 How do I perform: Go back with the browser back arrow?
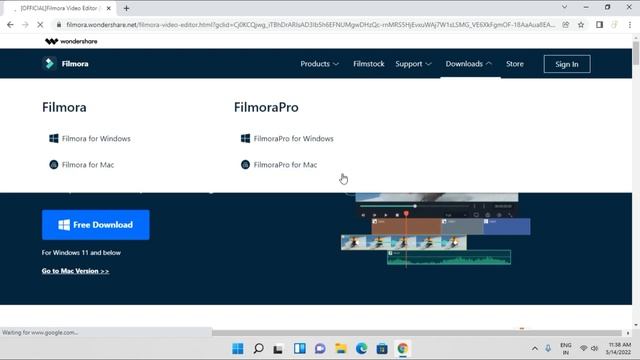[10, 24]
